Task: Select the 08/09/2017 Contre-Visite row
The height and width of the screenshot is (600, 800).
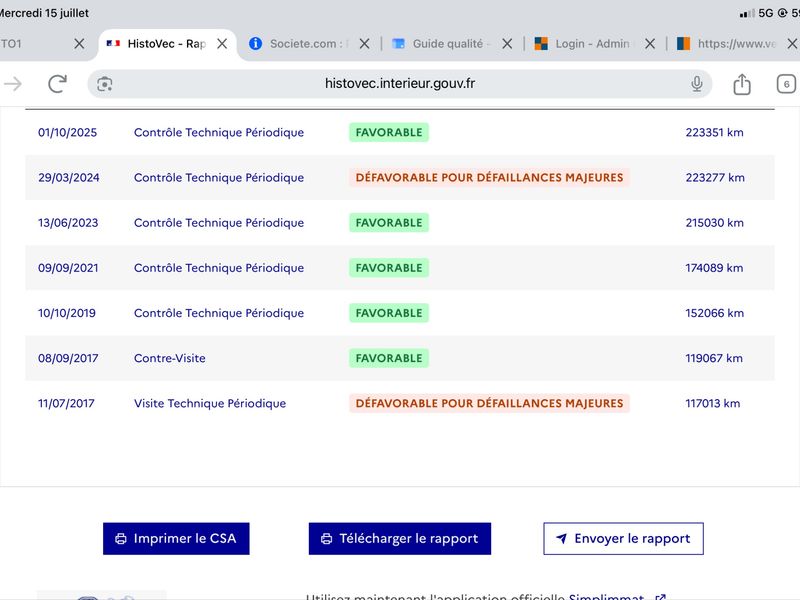Action: 399,358
